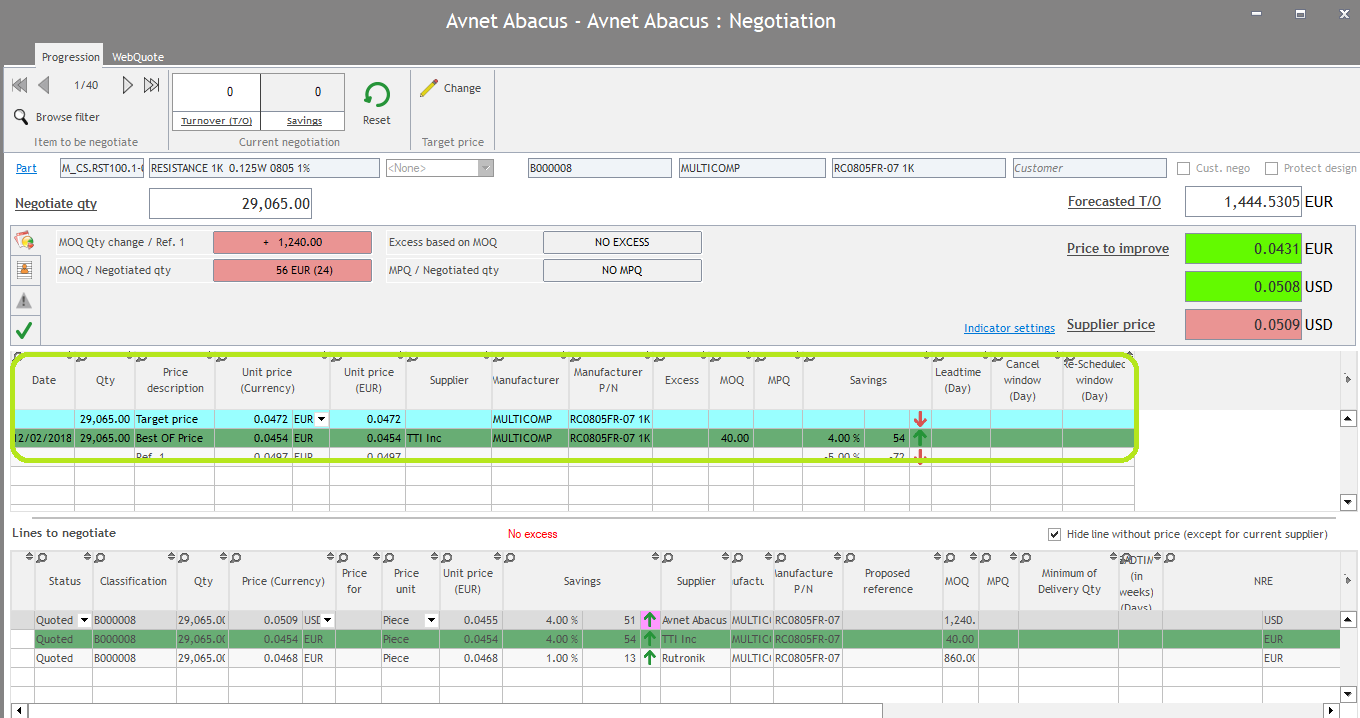The width and height of the screenshot is (1360, 718).
Task: Click the green checkmark validate icon
Action: point(24,329)
